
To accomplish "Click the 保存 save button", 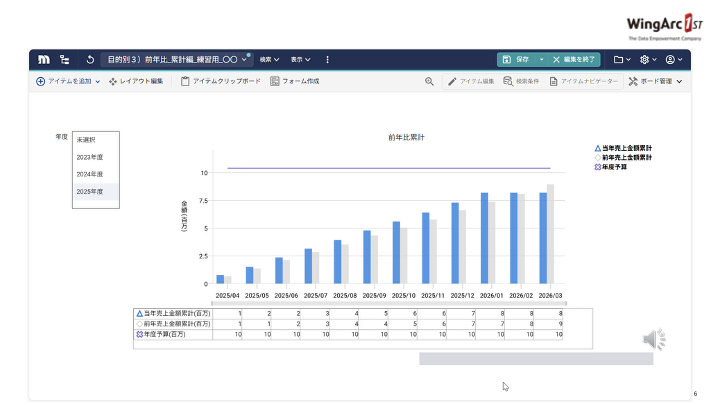I will (x=521, y=60).
